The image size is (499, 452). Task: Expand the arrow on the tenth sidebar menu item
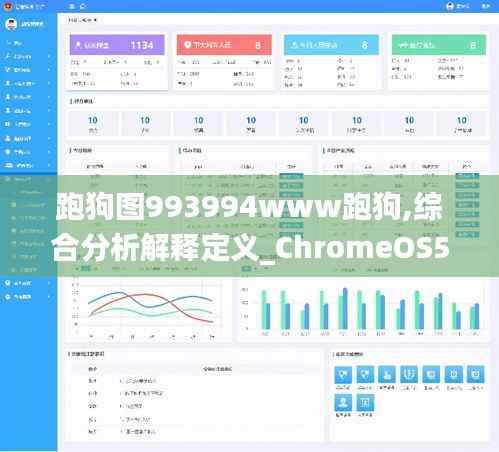click(49, 165)
